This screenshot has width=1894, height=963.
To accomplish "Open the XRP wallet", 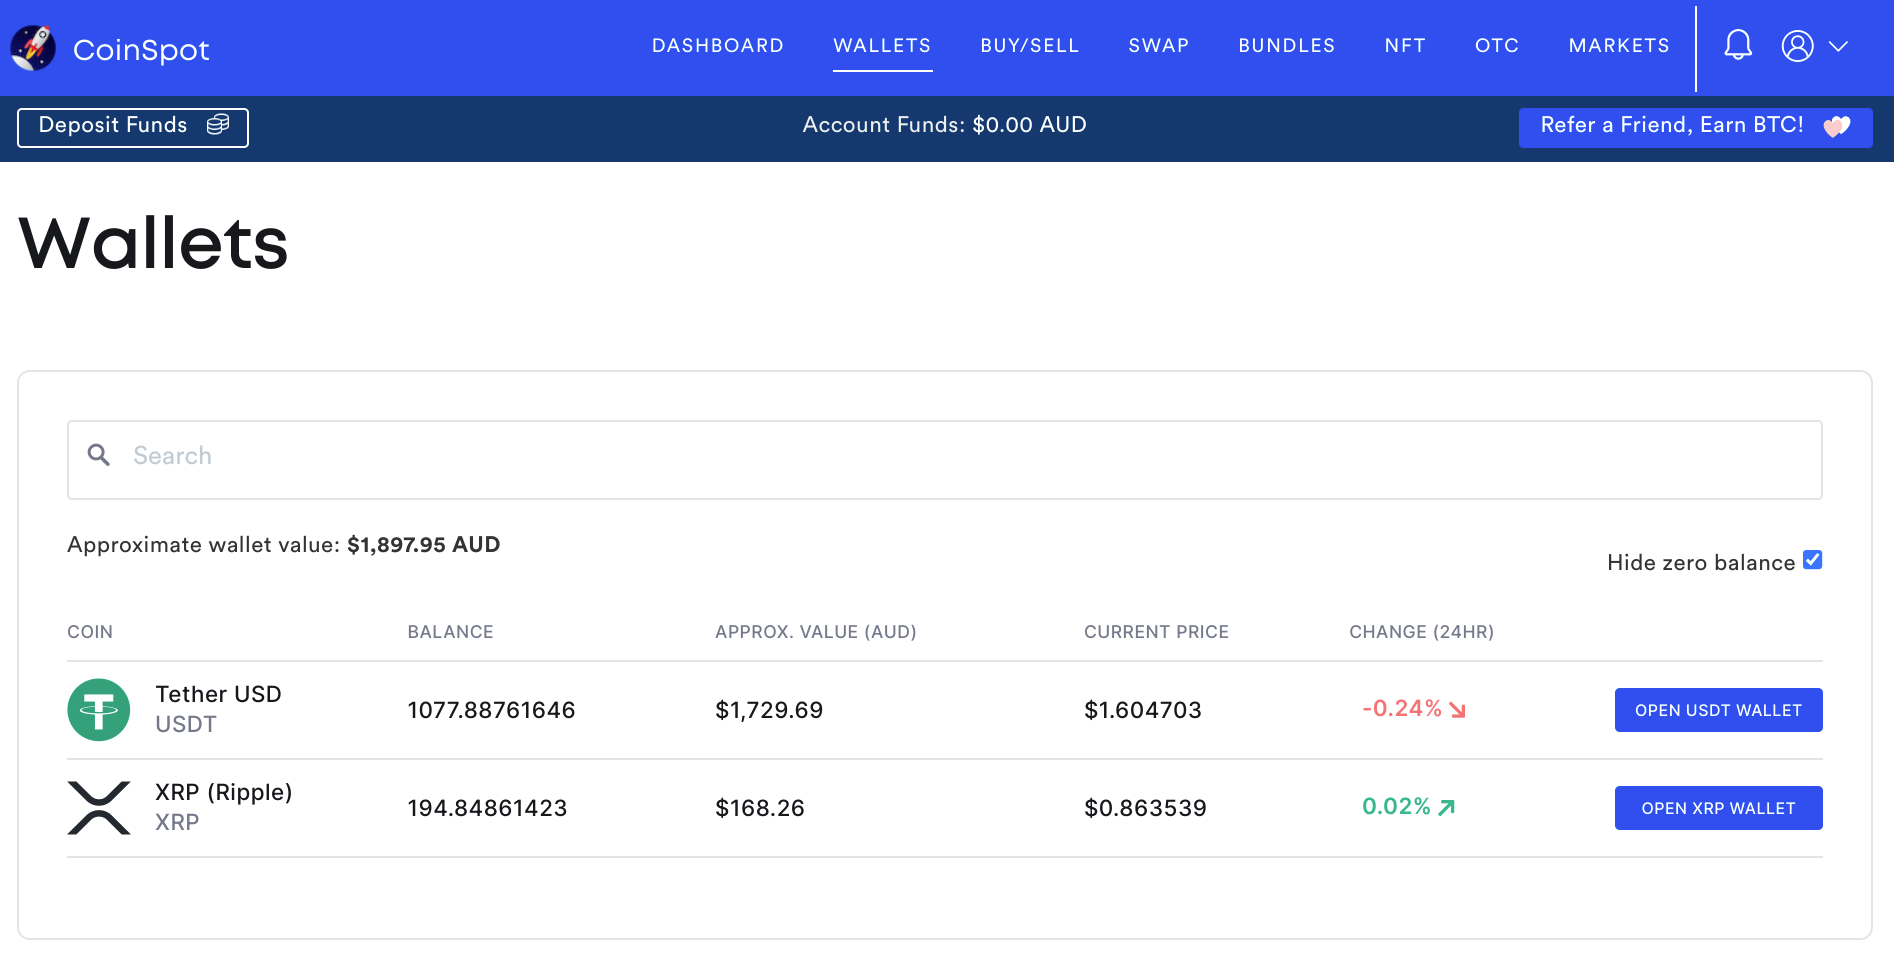I will tap(1718, 808).
